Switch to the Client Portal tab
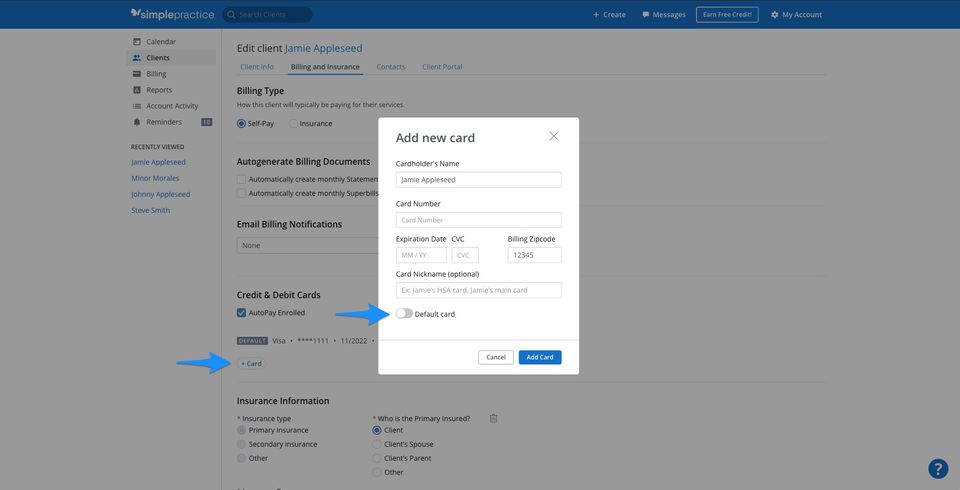Image resolution: width=960 pixels, height=490 pixels. coord(442,67)
